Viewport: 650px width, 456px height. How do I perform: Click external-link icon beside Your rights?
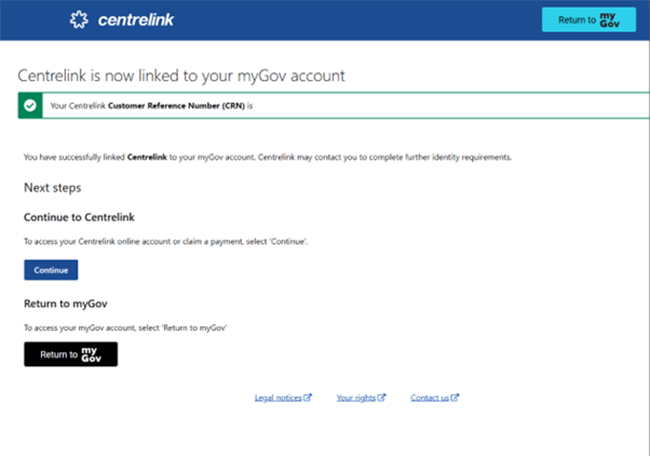(382, 398)
